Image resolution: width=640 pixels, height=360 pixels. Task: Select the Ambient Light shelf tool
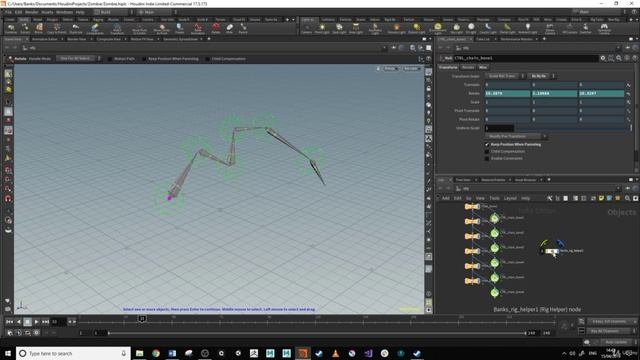point(528,29)
